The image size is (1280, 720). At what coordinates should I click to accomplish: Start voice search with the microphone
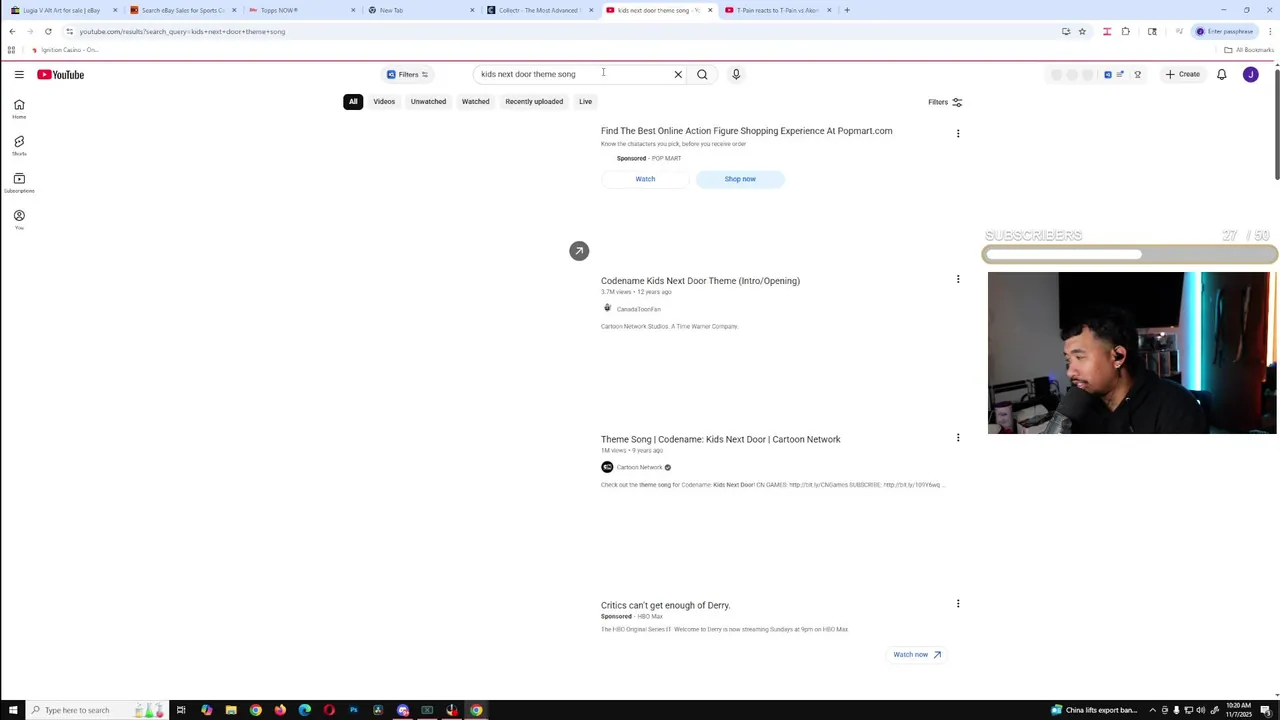(736, 74)
